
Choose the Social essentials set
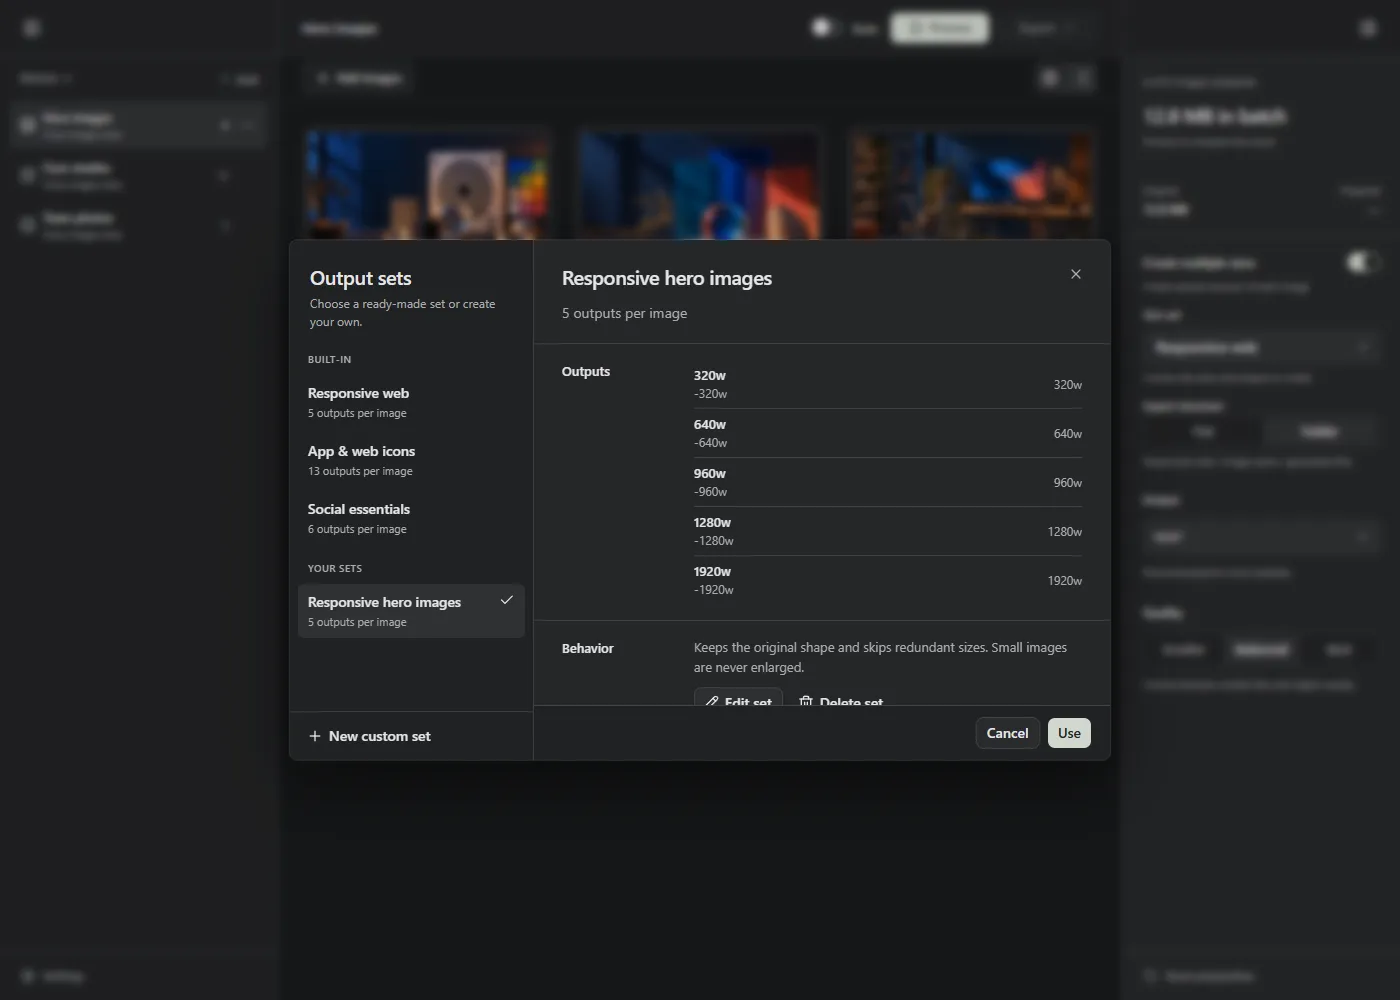point(411,518)
